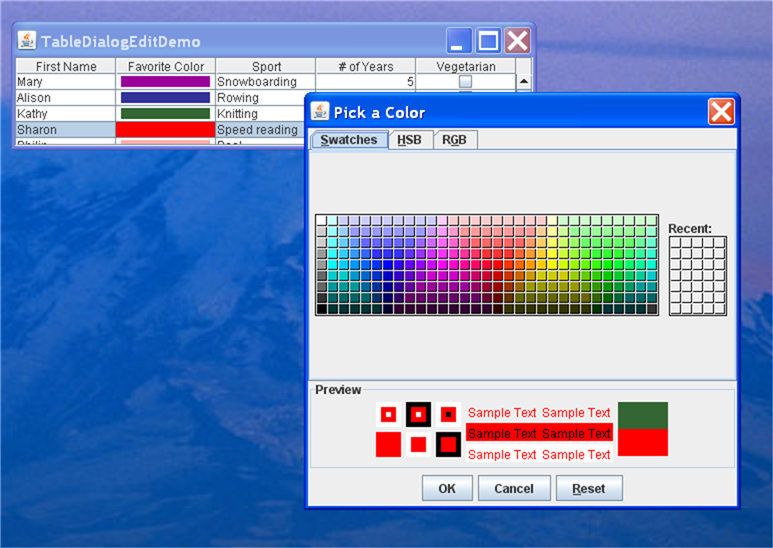The height and width of the screenshot is (548, 773).
Task: Confirm color with the OK button
Action: 447,488
